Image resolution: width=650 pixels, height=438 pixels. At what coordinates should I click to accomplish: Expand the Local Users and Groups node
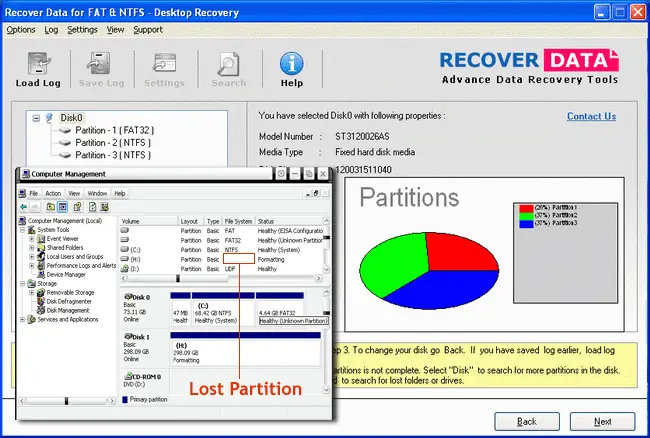pos(32,257)
